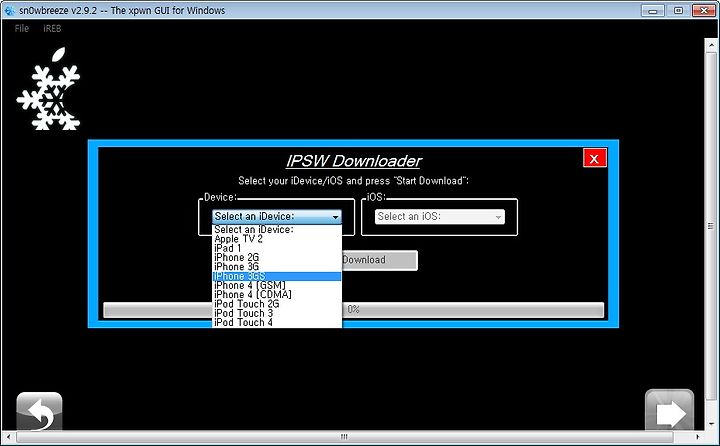Choose iPad 1 from device list
The image size is (720, 446).
click(x=277, y=248)
